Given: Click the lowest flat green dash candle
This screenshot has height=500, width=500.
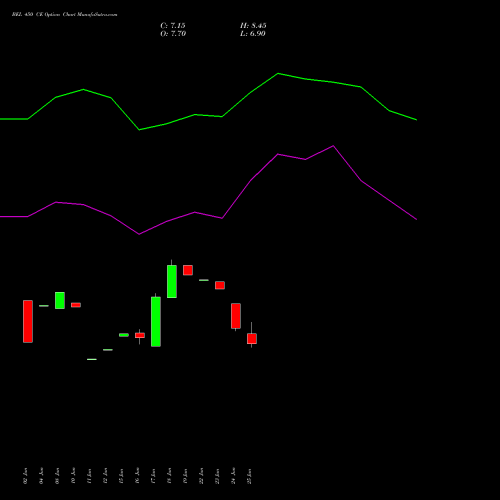Looking at the screenshot, I should 92,359.
